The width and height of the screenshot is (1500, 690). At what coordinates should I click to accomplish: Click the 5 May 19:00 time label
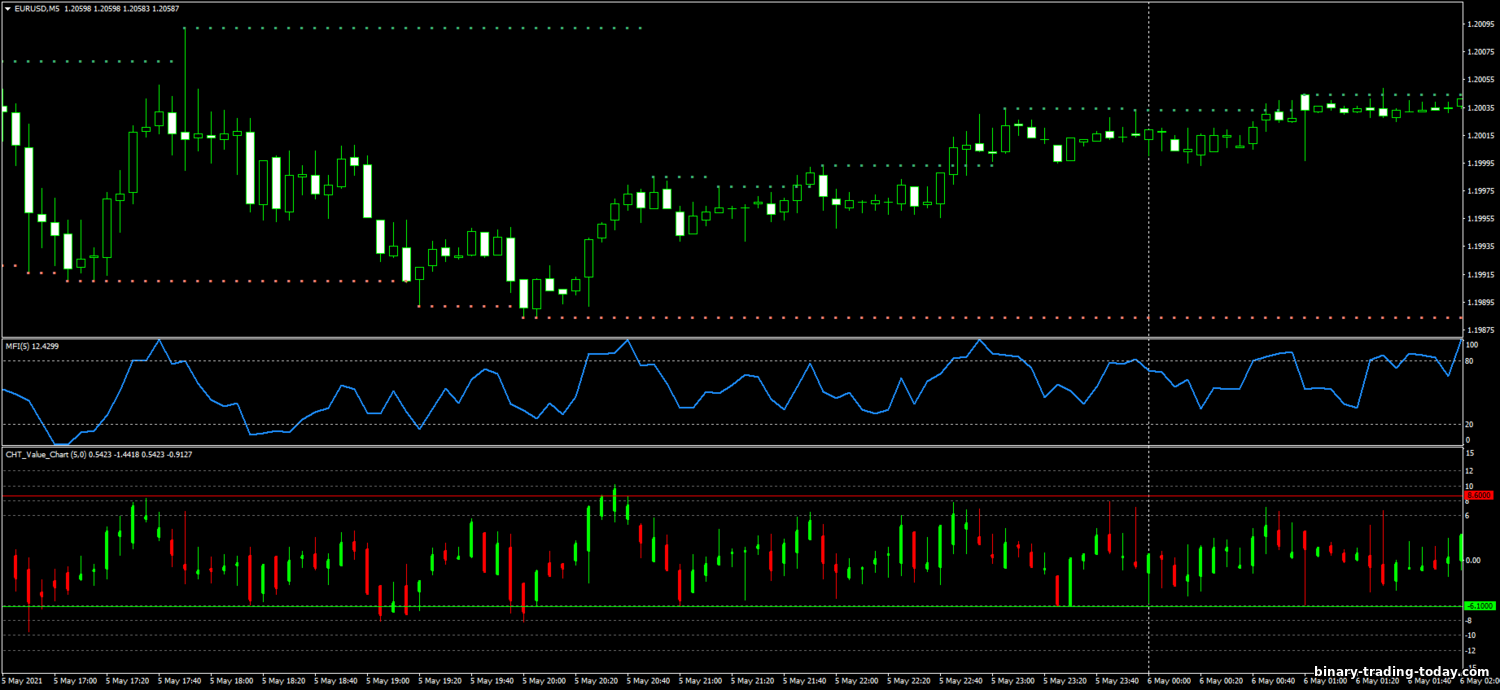coord(390,681)
